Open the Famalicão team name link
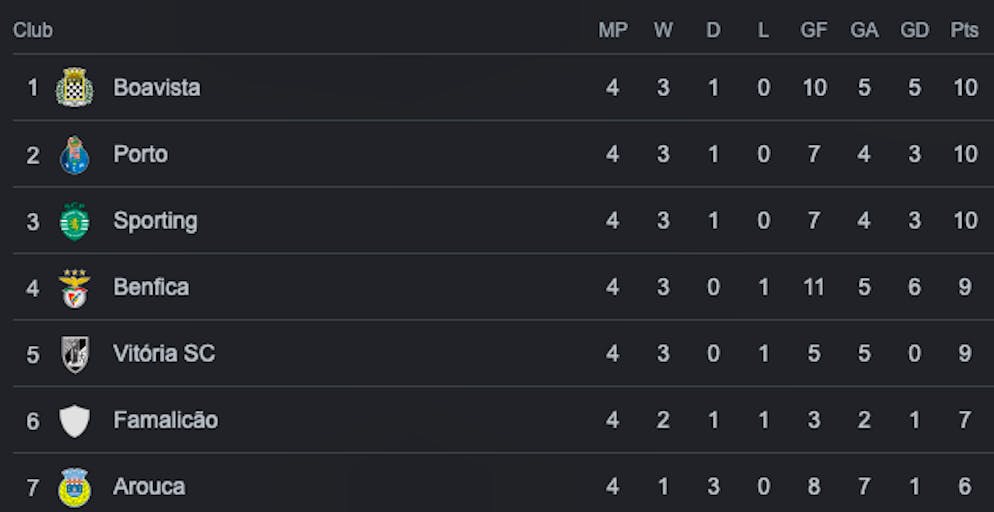The width and height of the screenshot is (994, 512). click(165, 421)
